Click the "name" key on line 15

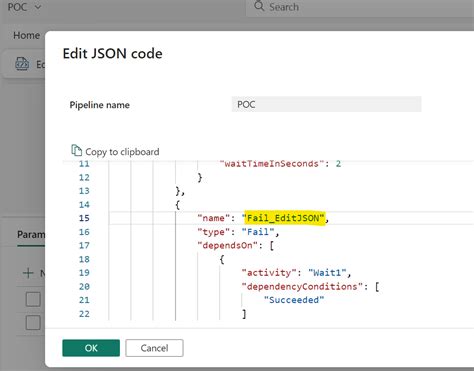[213, 218]
